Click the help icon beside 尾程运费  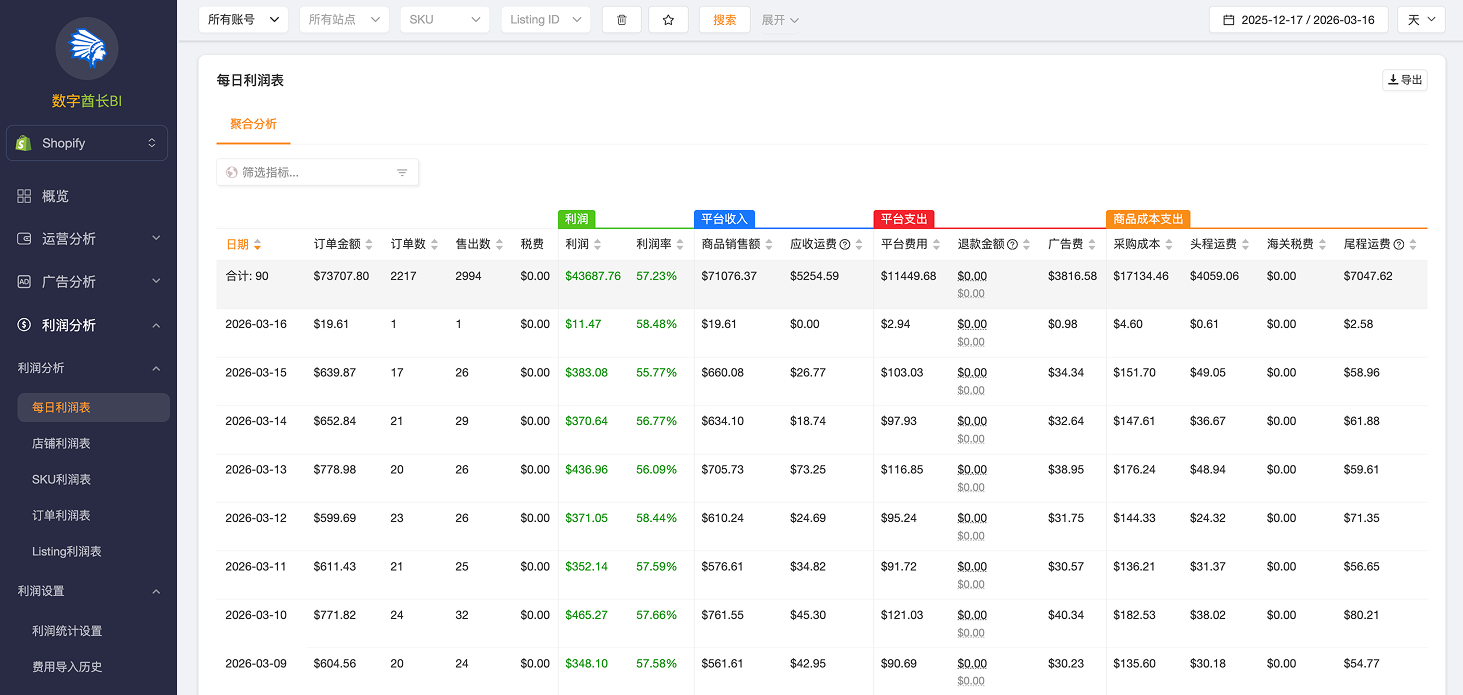[1398, 245]
